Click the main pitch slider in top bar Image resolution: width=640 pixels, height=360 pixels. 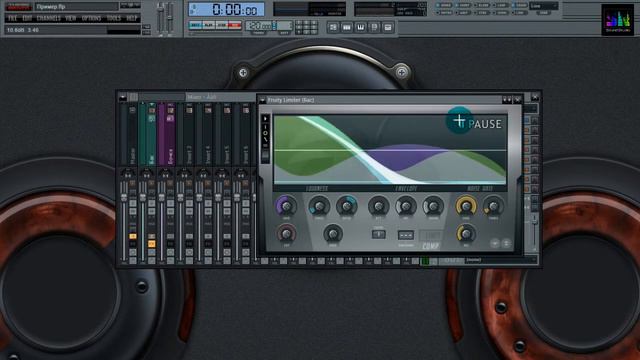tap(170, 18)
